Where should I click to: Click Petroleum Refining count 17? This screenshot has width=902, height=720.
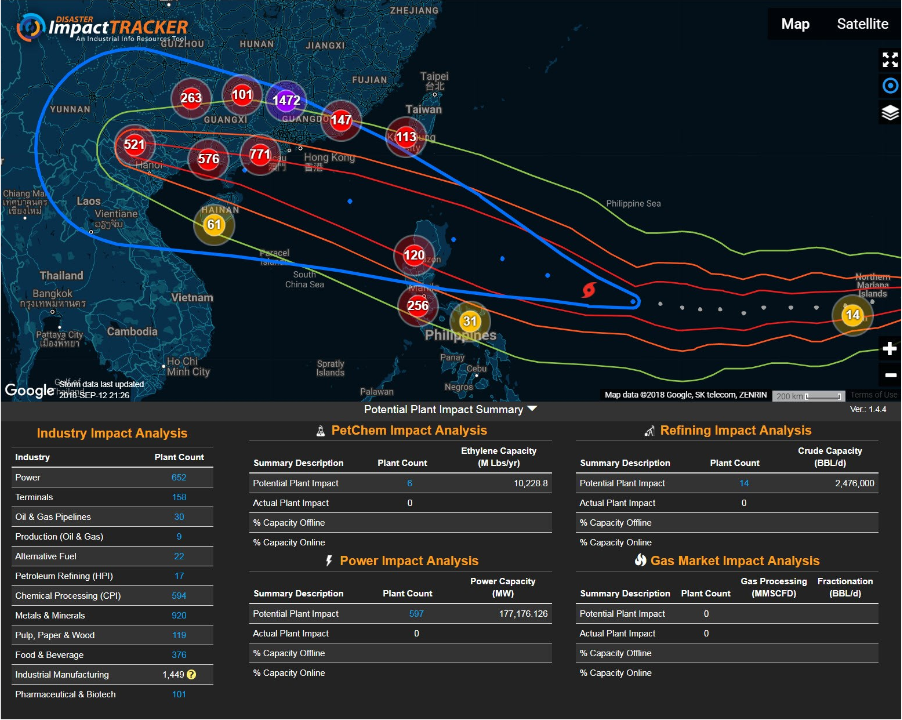179,576
